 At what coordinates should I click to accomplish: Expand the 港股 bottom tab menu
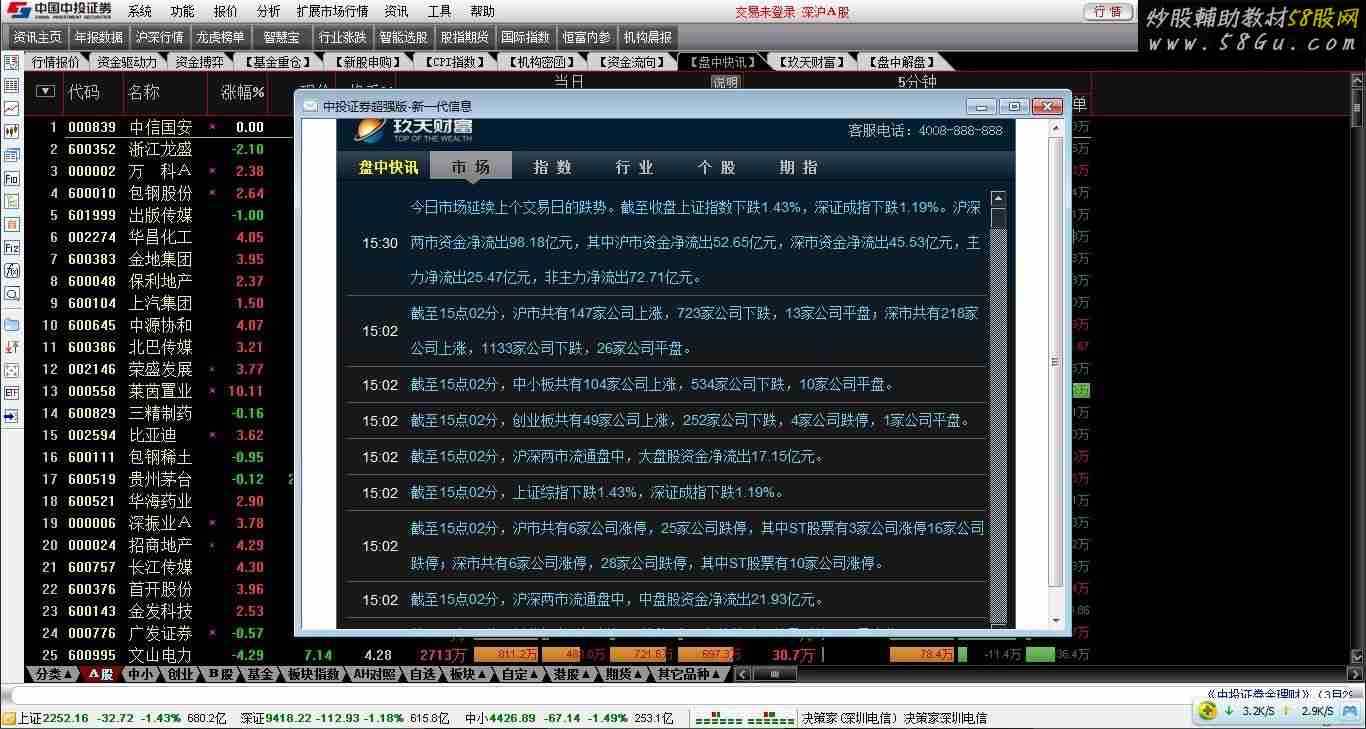pyautogui.click(x=571, y=674)
